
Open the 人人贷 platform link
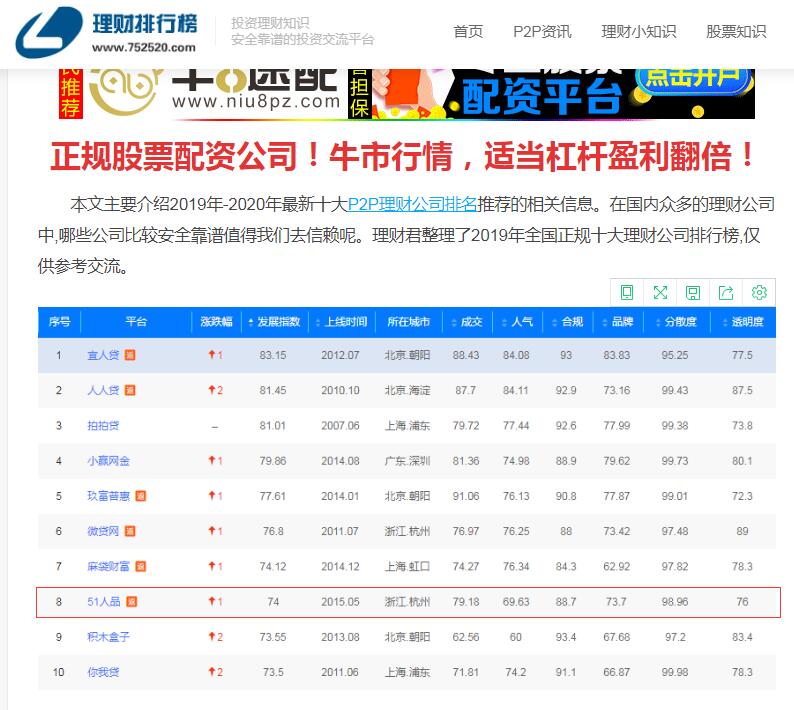tap(103, 390)
